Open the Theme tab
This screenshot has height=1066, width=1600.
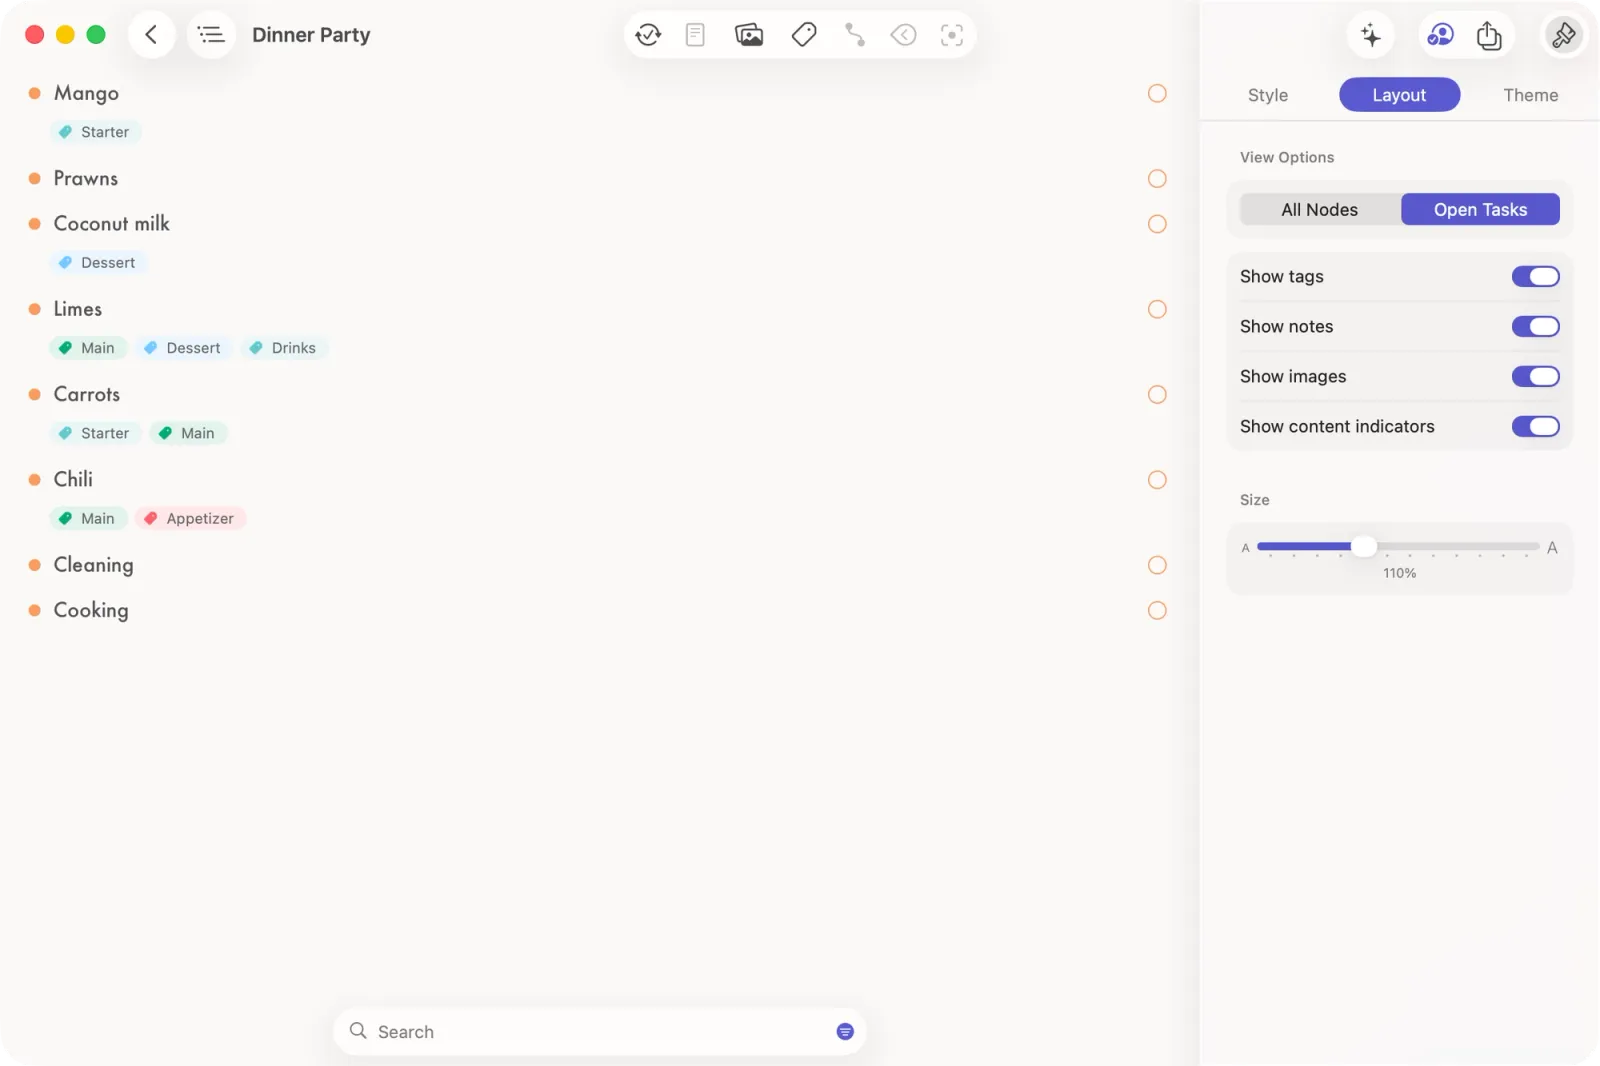coord(1530,95)
